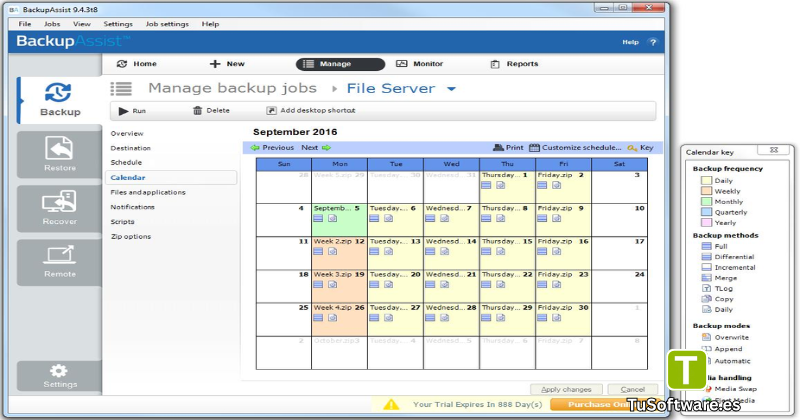This screenshot has height=420, width=800.
Task: Open the Settings gear in sidebar
Action: (60, 376)
